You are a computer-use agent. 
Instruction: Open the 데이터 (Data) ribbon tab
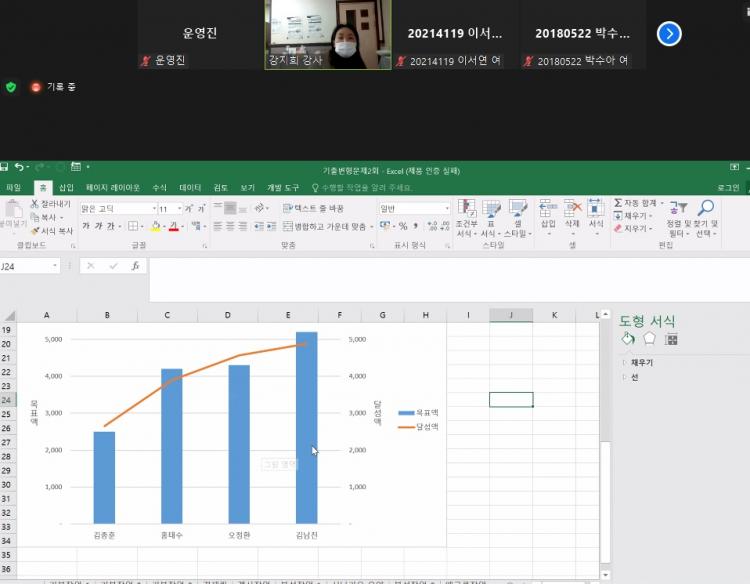190,187
